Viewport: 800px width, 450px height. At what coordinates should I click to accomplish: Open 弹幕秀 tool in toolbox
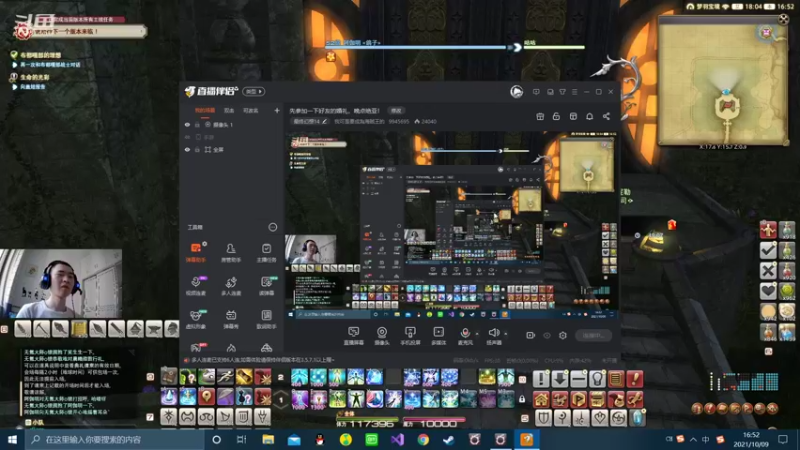(231, 319)
